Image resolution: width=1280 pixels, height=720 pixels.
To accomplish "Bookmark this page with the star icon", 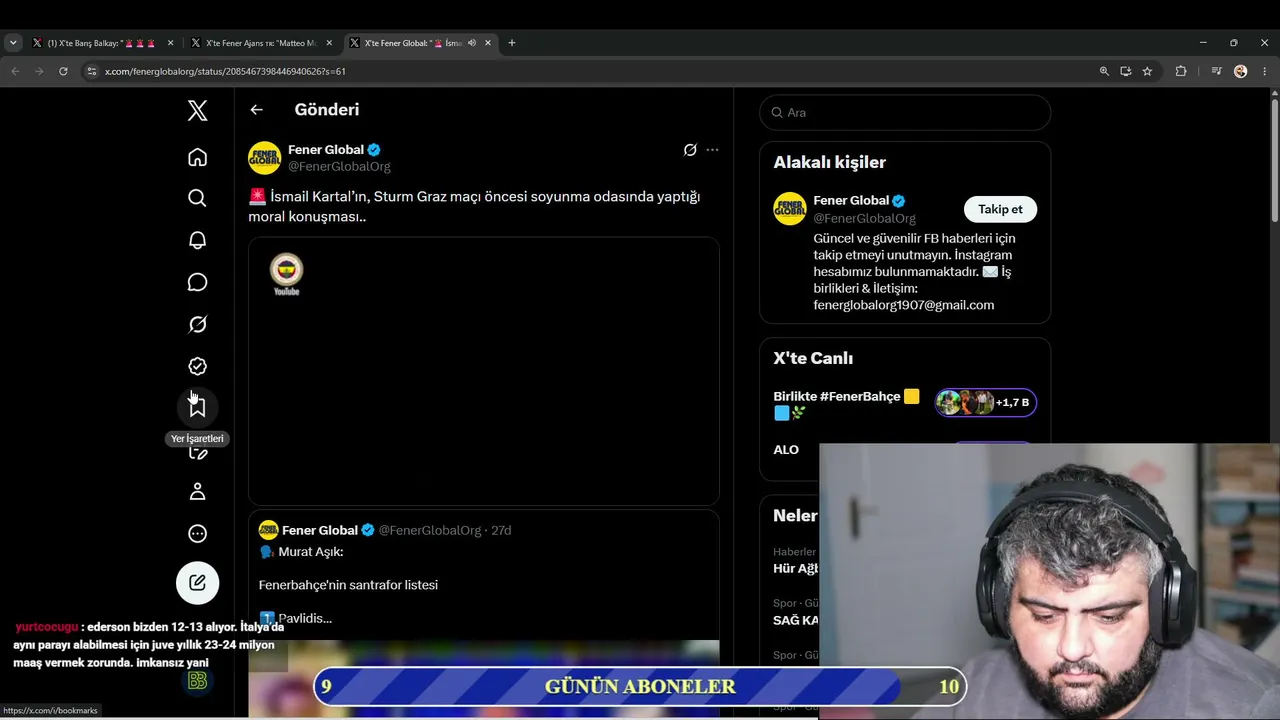I will (1147, 71).
